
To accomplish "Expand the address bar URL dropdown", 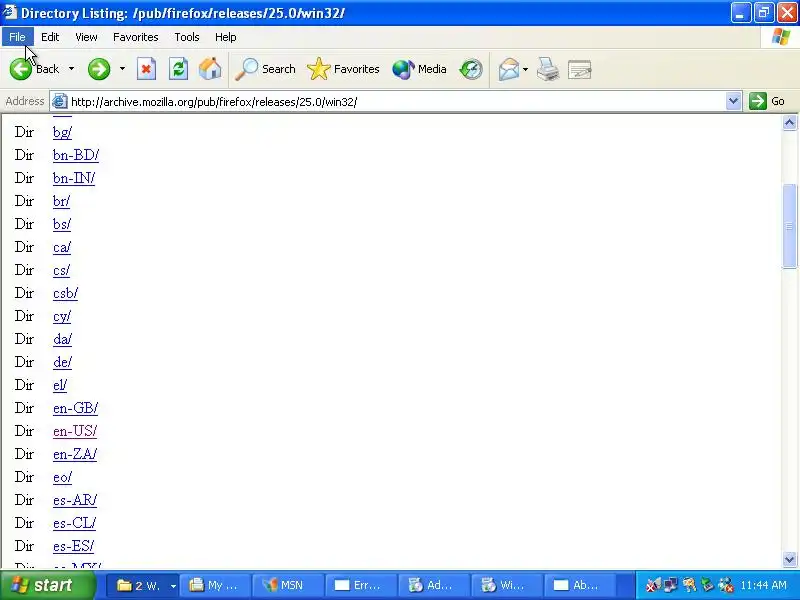I will [733, 101].
